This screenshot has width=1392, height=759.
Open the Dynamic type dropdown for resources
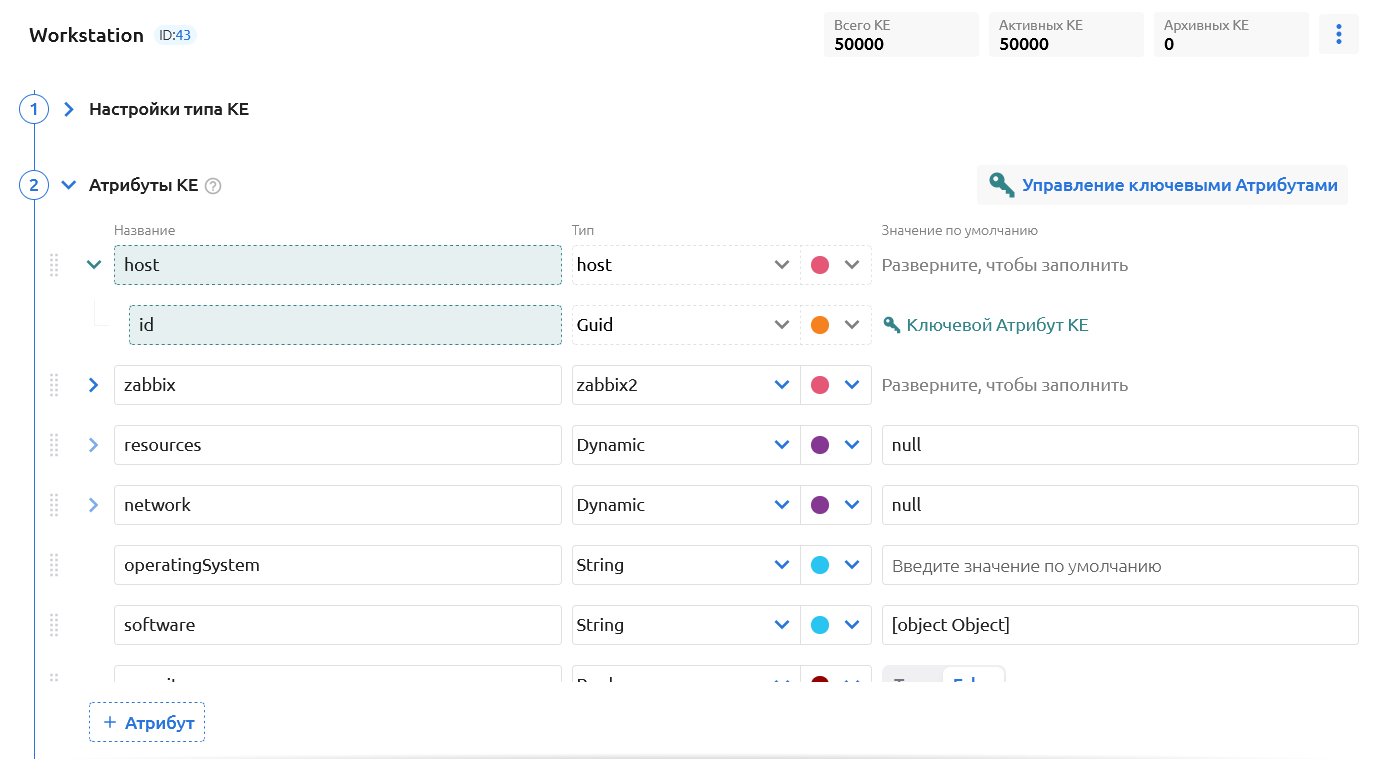point(782,445)
